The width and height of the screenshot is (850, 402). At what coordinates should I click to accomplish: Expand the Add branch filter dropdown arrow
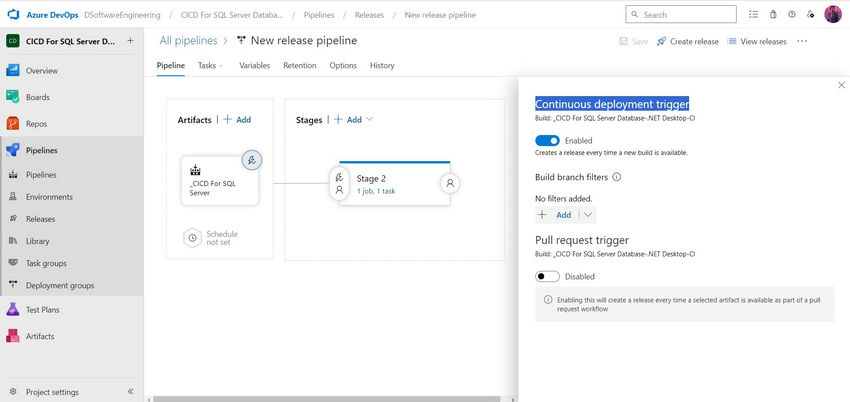(588, 214)
